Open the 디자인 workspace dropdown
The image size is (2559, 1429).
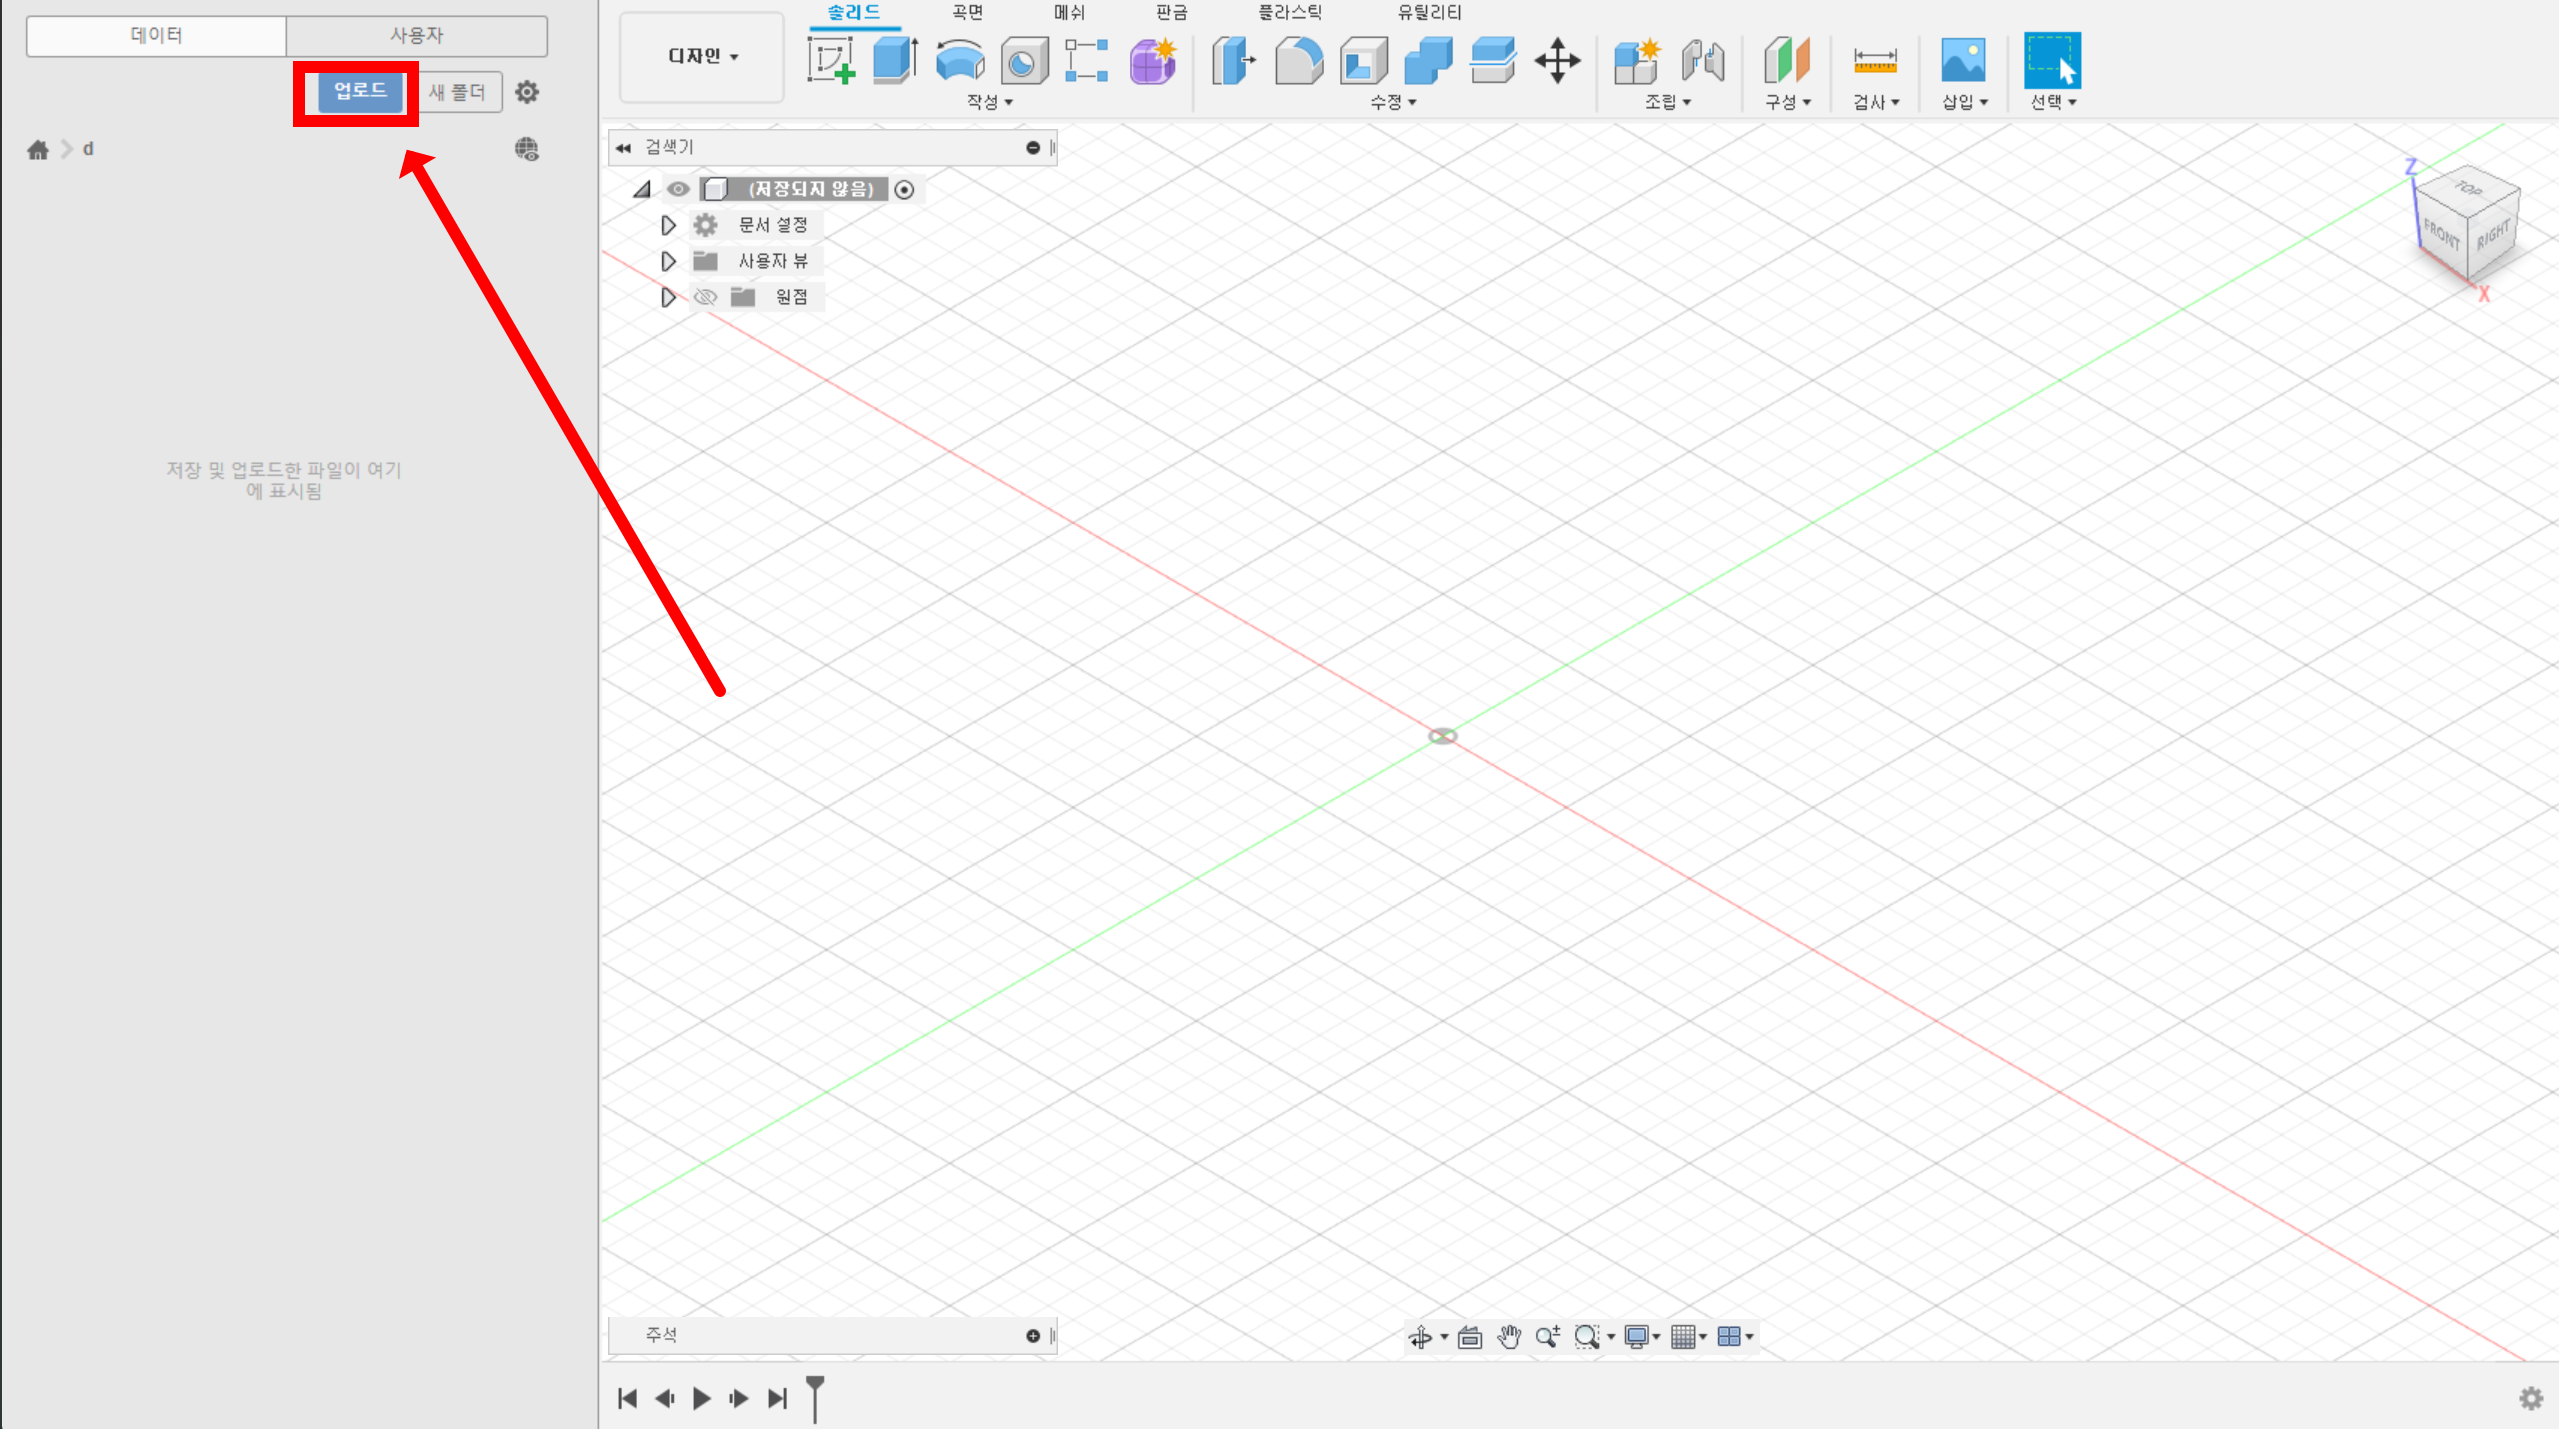coord(702,57)
